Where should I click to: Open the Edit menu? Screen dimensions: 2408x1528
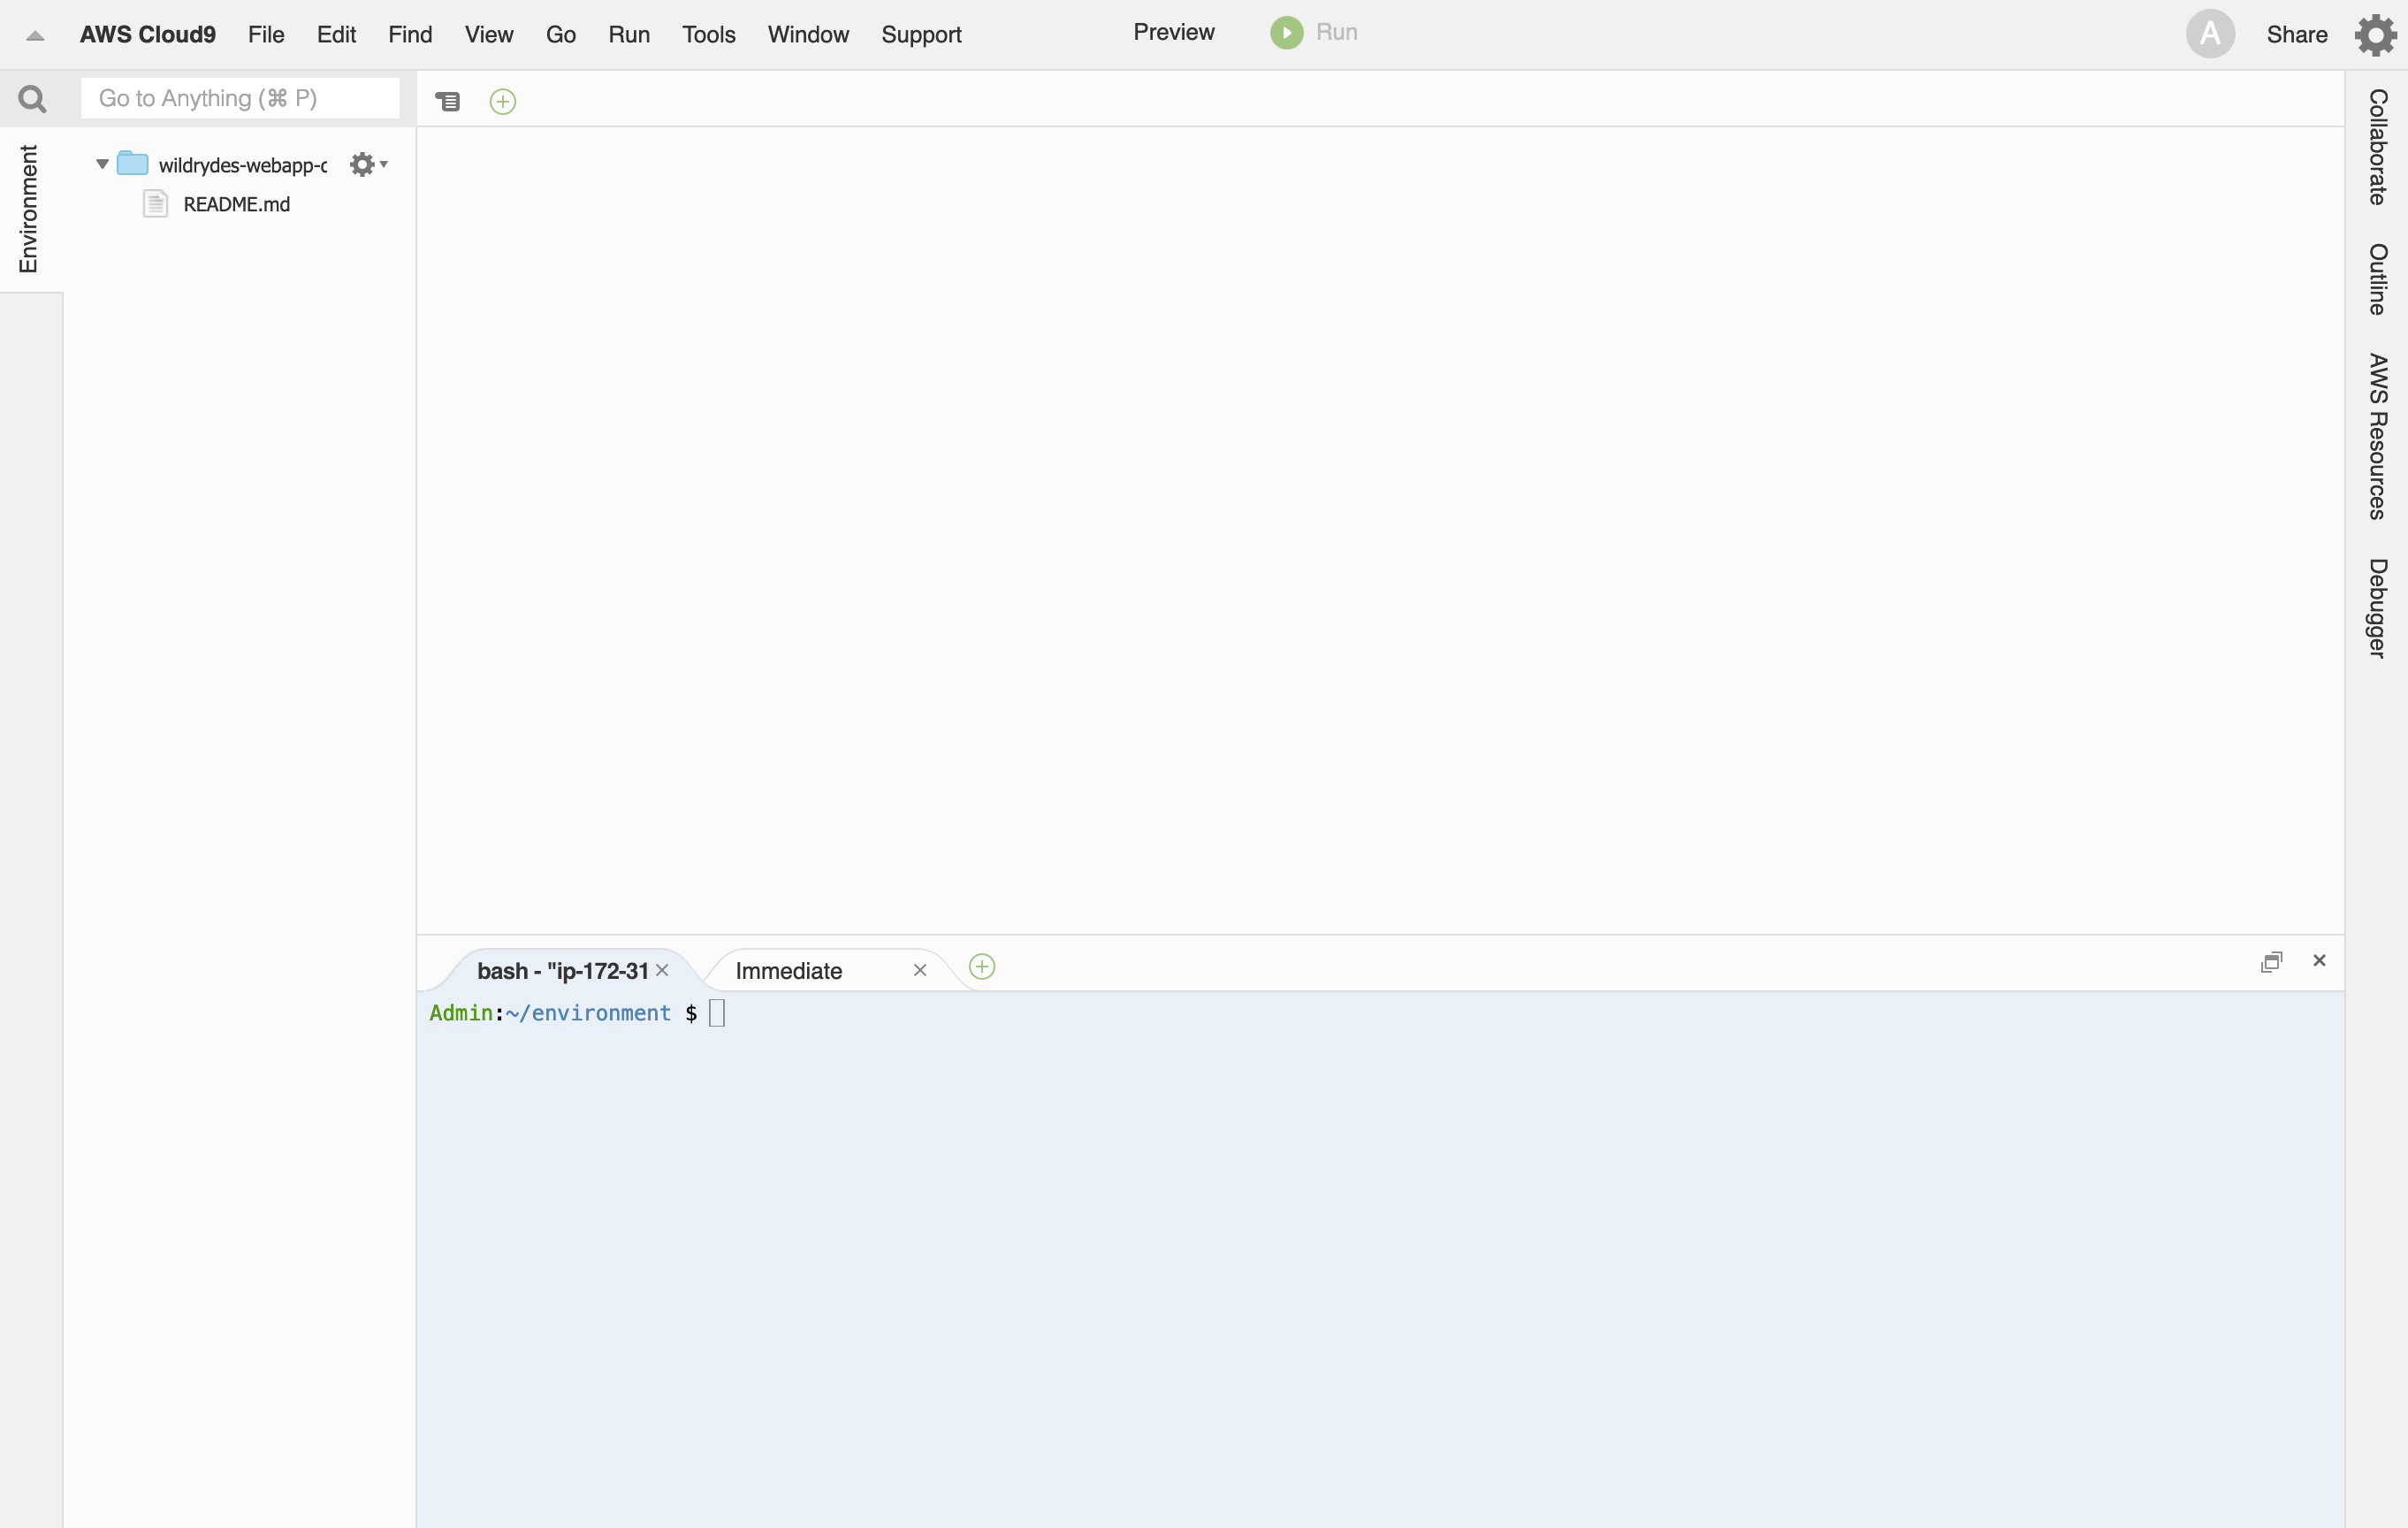point(336,35)
